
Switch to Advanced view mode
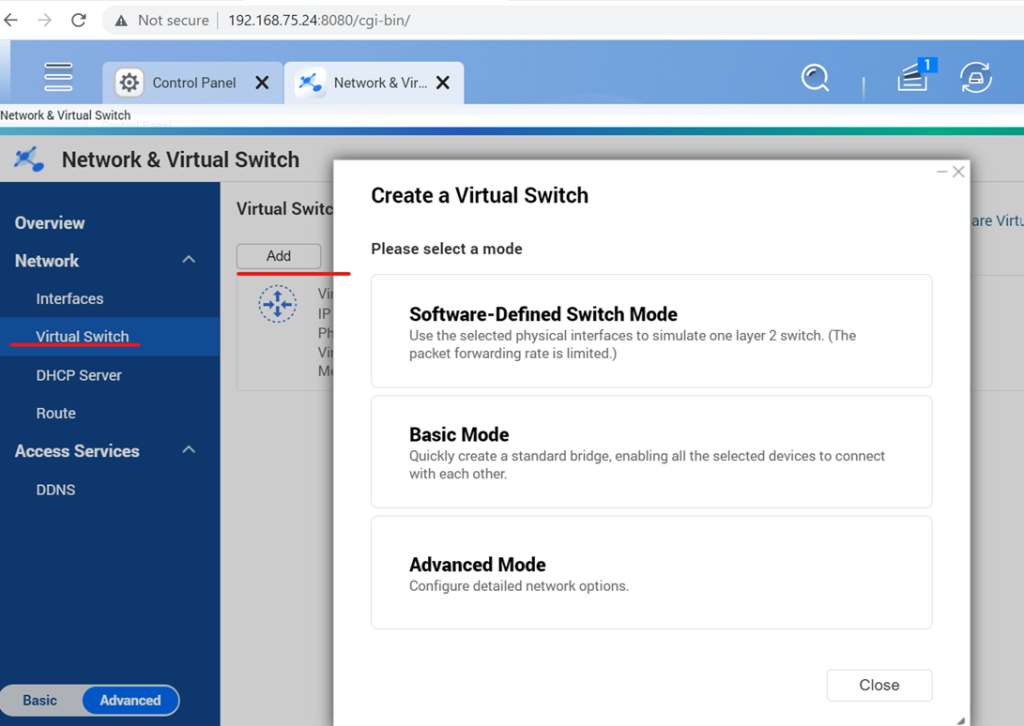click(x=130, y=700)
